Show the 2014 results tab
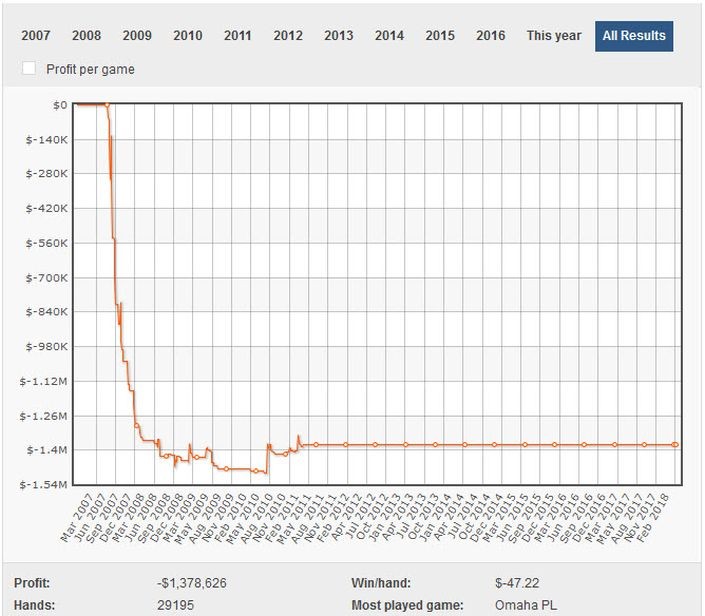The height and width of the screenshot is (616, 705). coord(389,36)
